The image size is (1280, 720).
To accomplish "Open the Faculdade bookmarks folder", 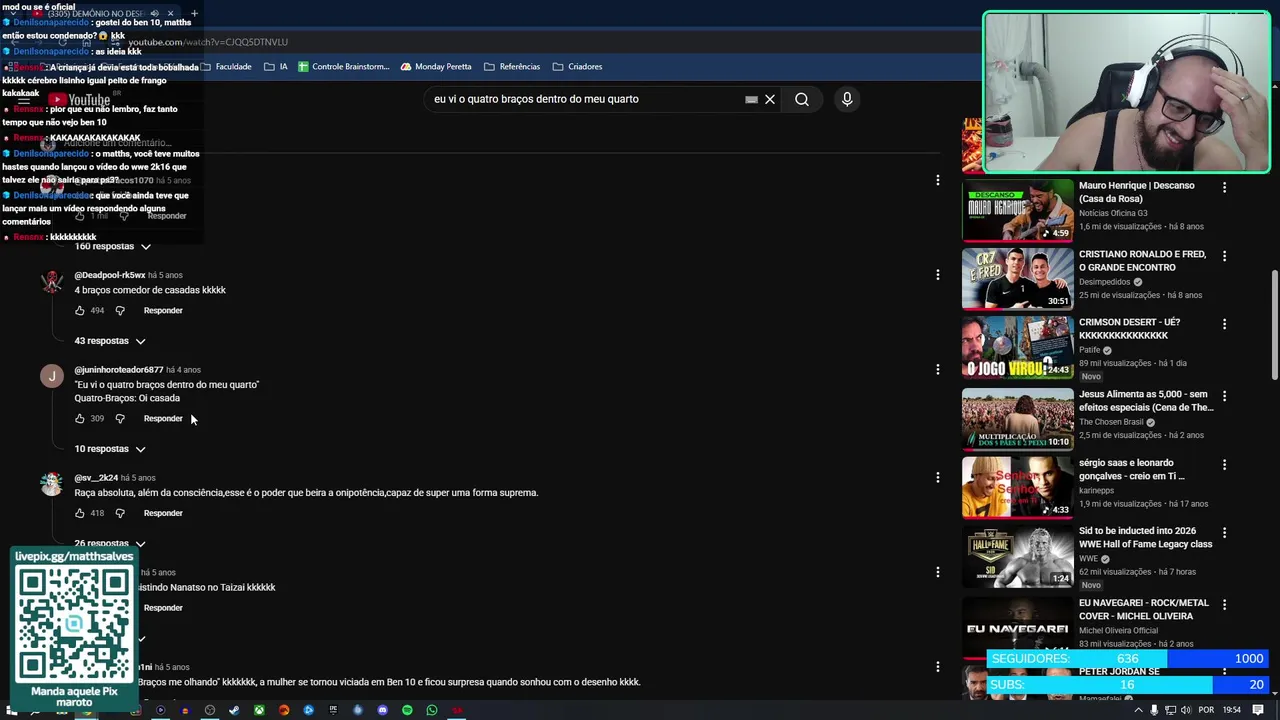I will coord(226,67).
